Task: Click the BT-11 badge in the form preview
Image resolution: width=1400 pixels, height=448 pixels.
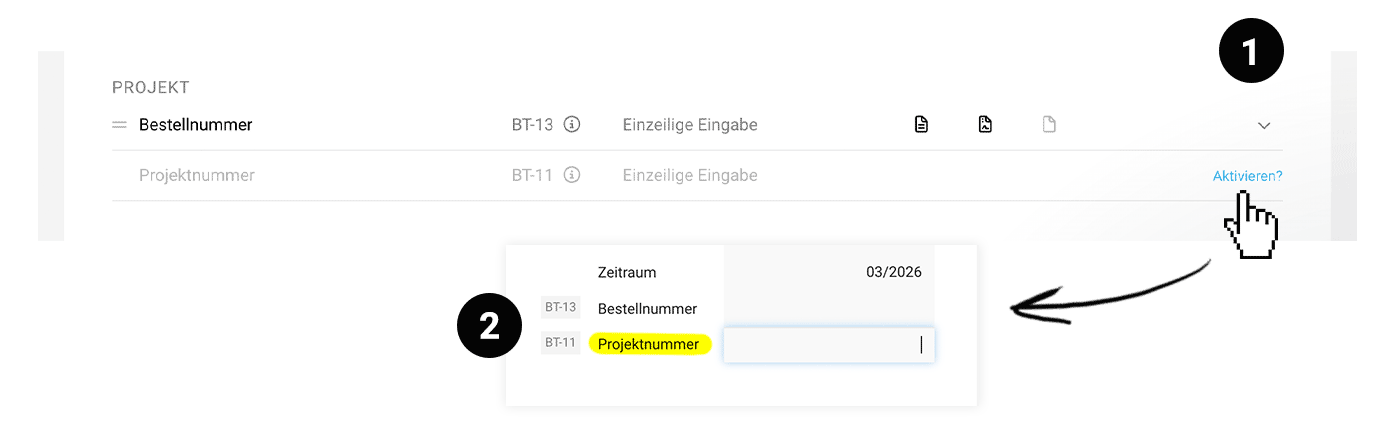Action: (x=560, y=343)
